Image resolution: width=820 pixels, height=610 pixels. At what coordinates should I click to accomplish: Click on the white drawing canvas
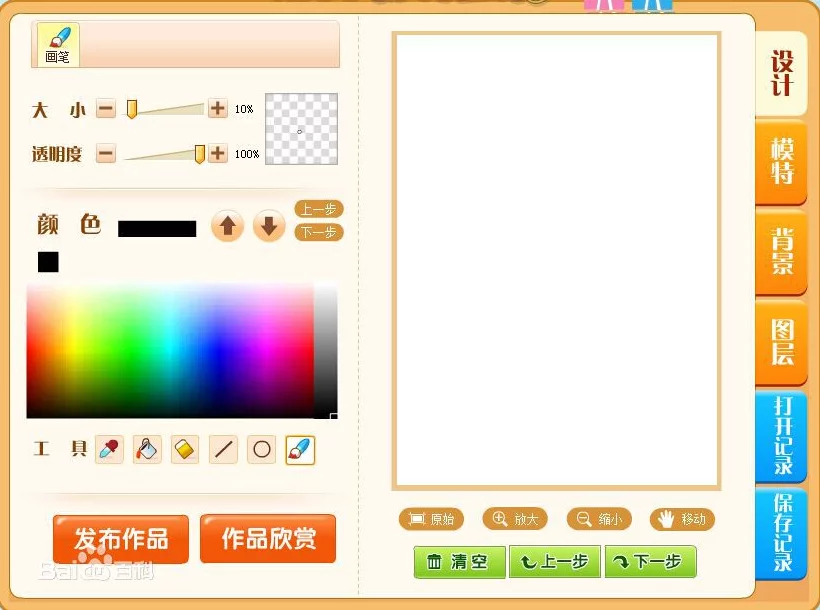(556, 260)
